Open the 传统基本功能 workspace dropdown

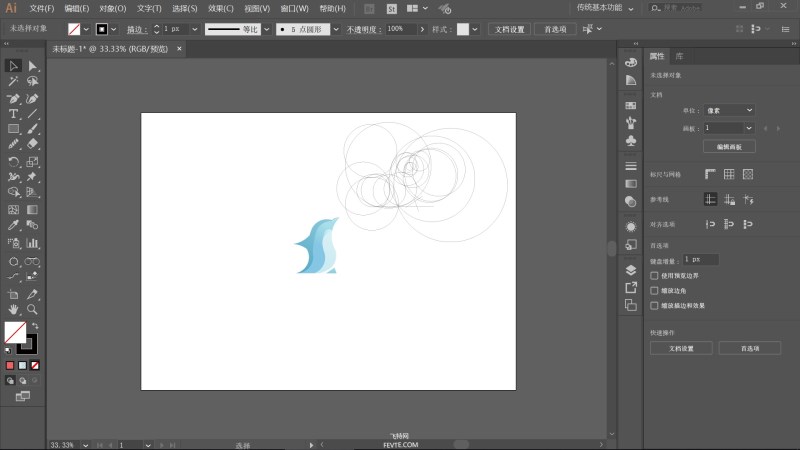pyautogui.click(x=605, y=8)
